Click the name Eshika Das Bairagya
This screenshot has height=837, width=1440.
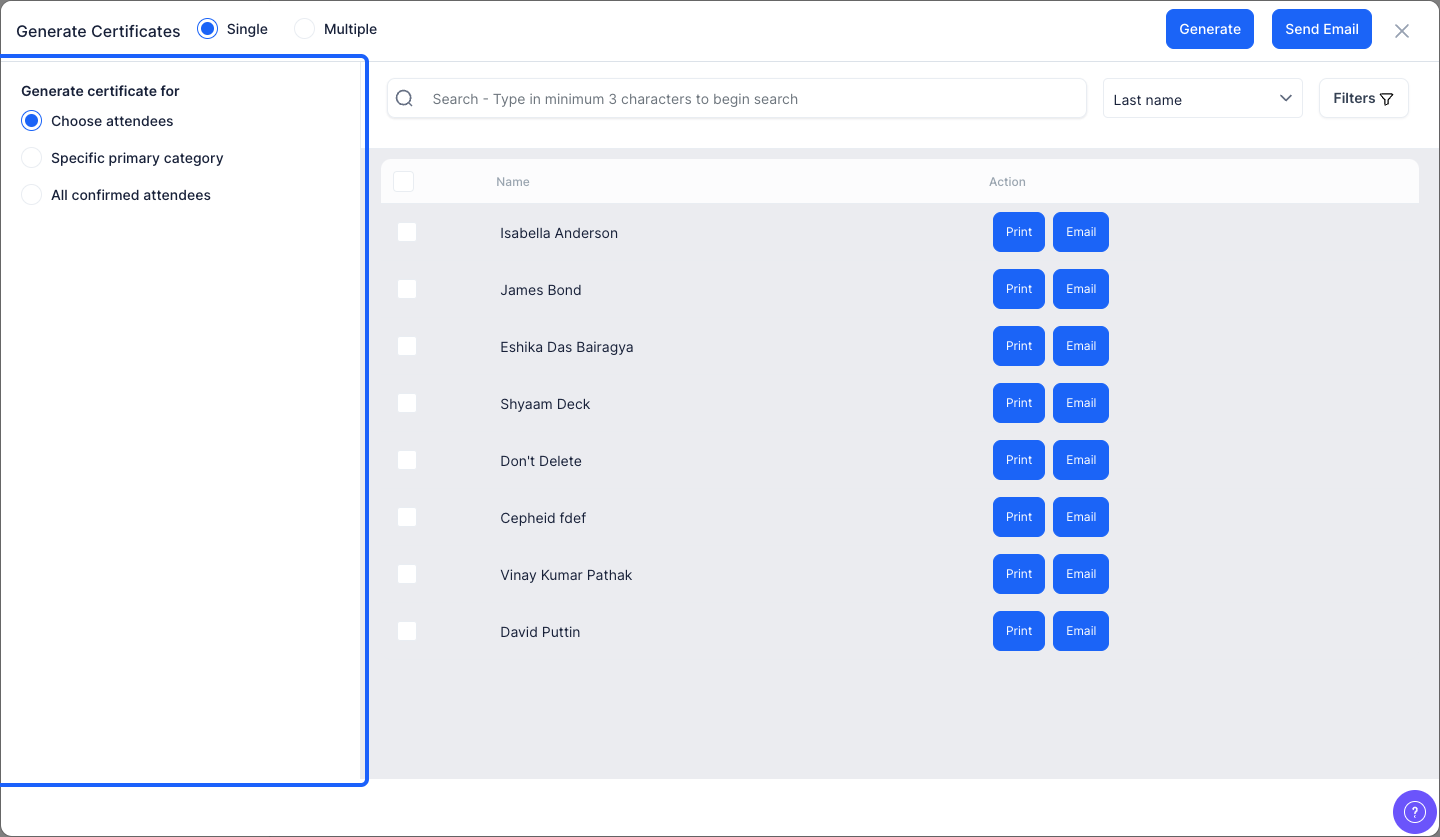pyautogui.click(x=567, y=347)
